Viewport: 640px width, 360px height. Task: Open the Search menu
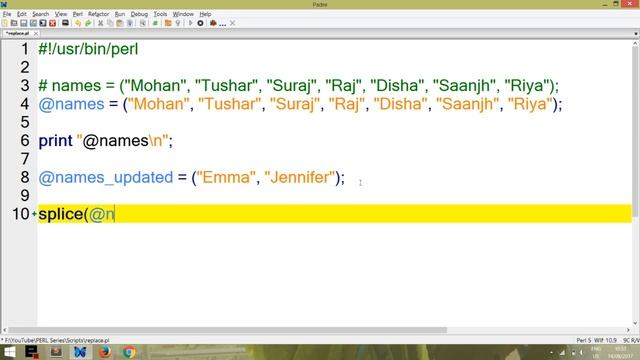[x=40, y=14]
